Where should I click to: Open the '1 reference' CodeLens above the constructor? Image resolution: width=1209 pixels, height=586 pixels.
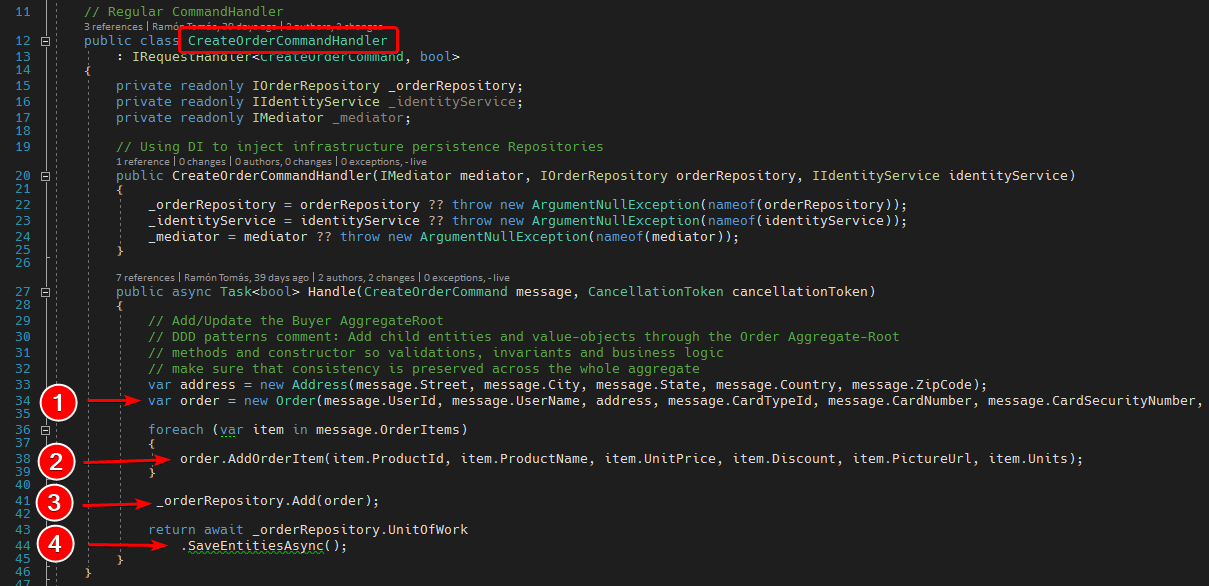(x=143, y=161)
